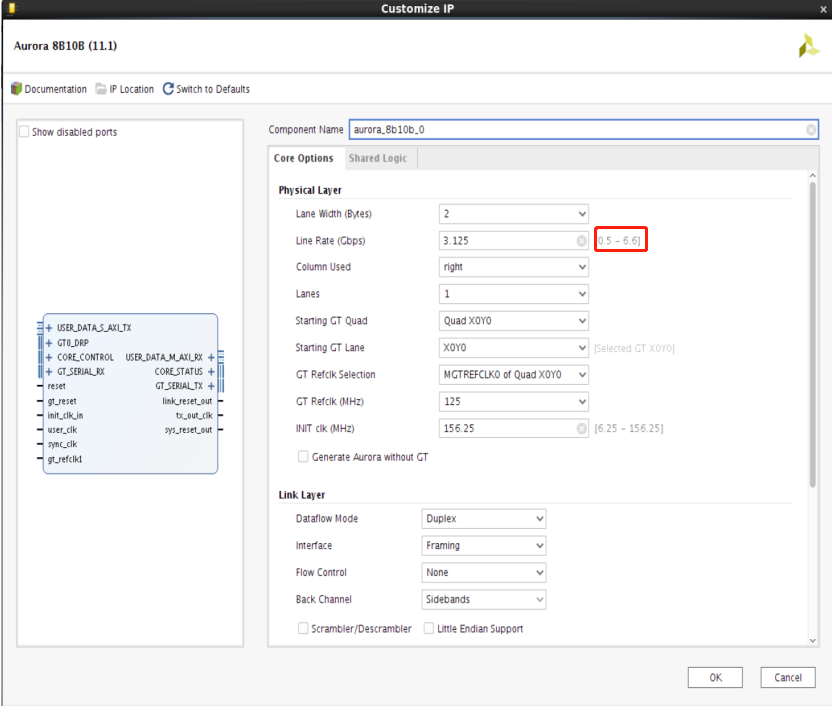Enable the Show disabled ports checkbox
The width and height of the screenshot is (832, 706).
click(x=24, y=132)
